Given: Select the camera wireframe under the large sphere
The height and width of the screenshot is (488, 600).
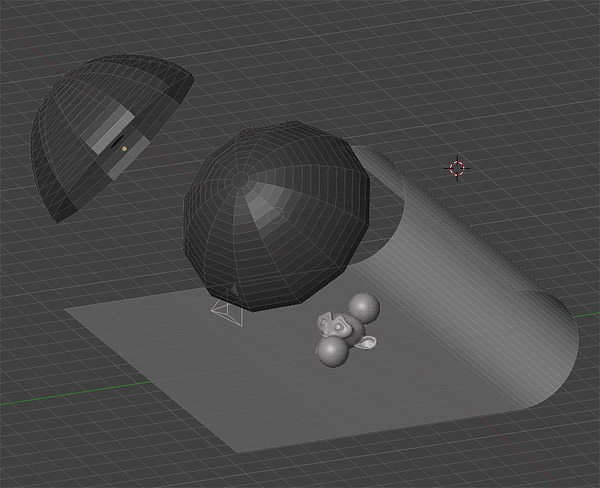Looking at the screenshot, I should coord(228,308).
